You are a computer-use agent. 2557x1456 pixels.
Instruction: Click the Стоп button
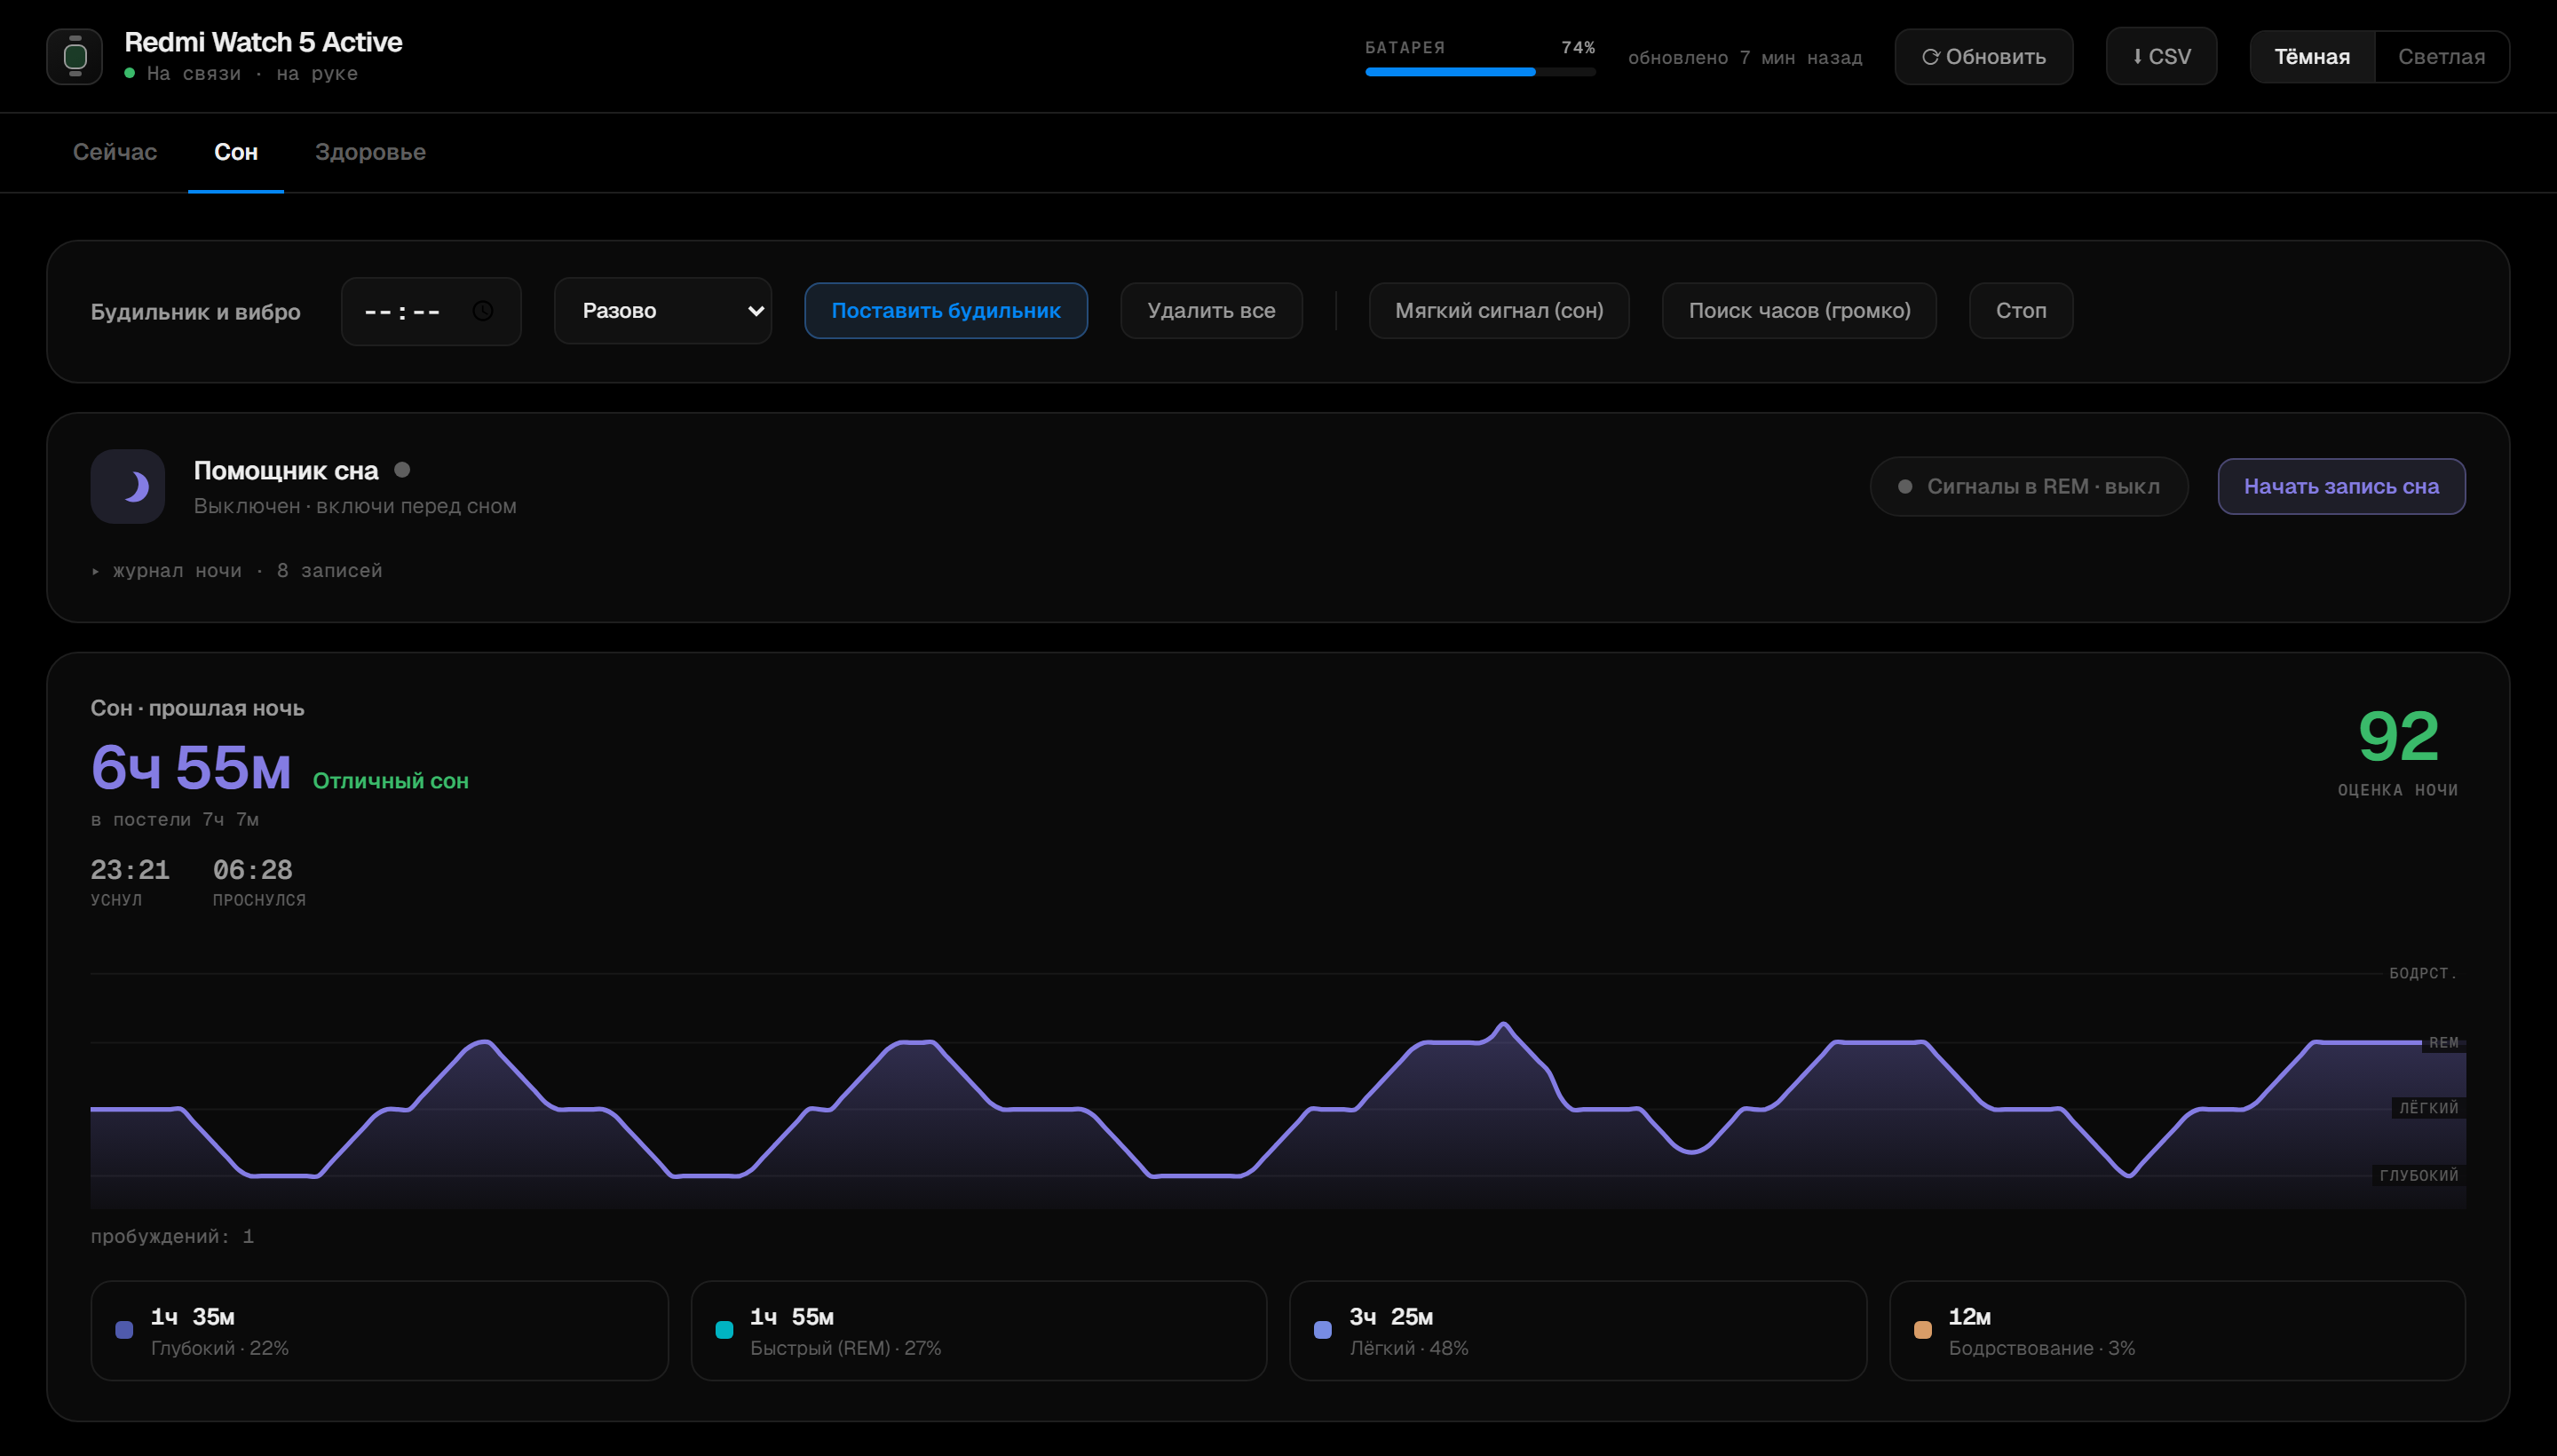[x=2021, y=311]
